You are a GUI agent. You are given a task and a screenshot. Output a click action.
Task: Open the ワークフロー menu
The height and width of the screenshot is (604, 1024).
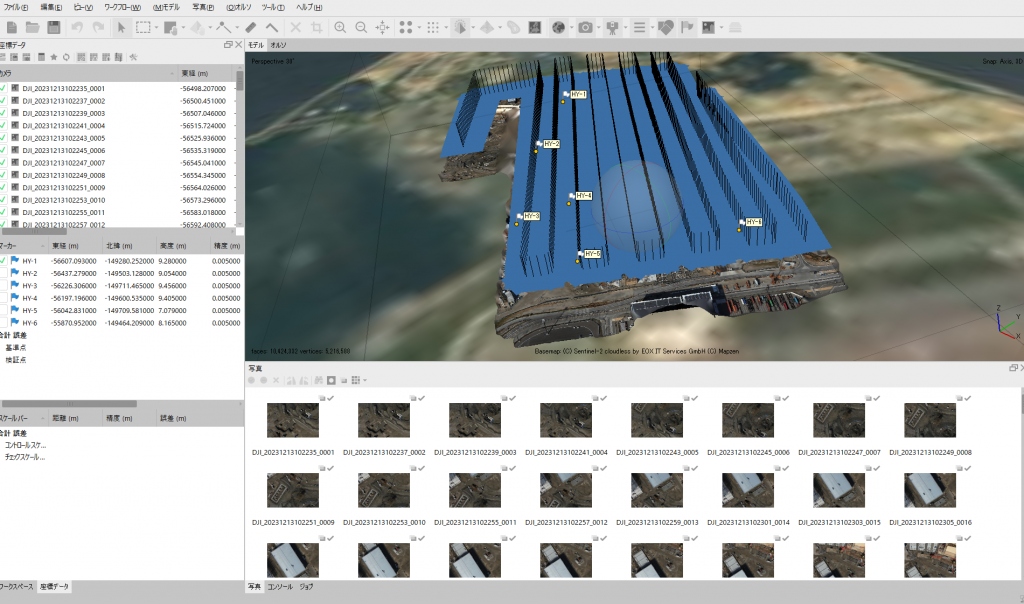click(x=122, y=7)
